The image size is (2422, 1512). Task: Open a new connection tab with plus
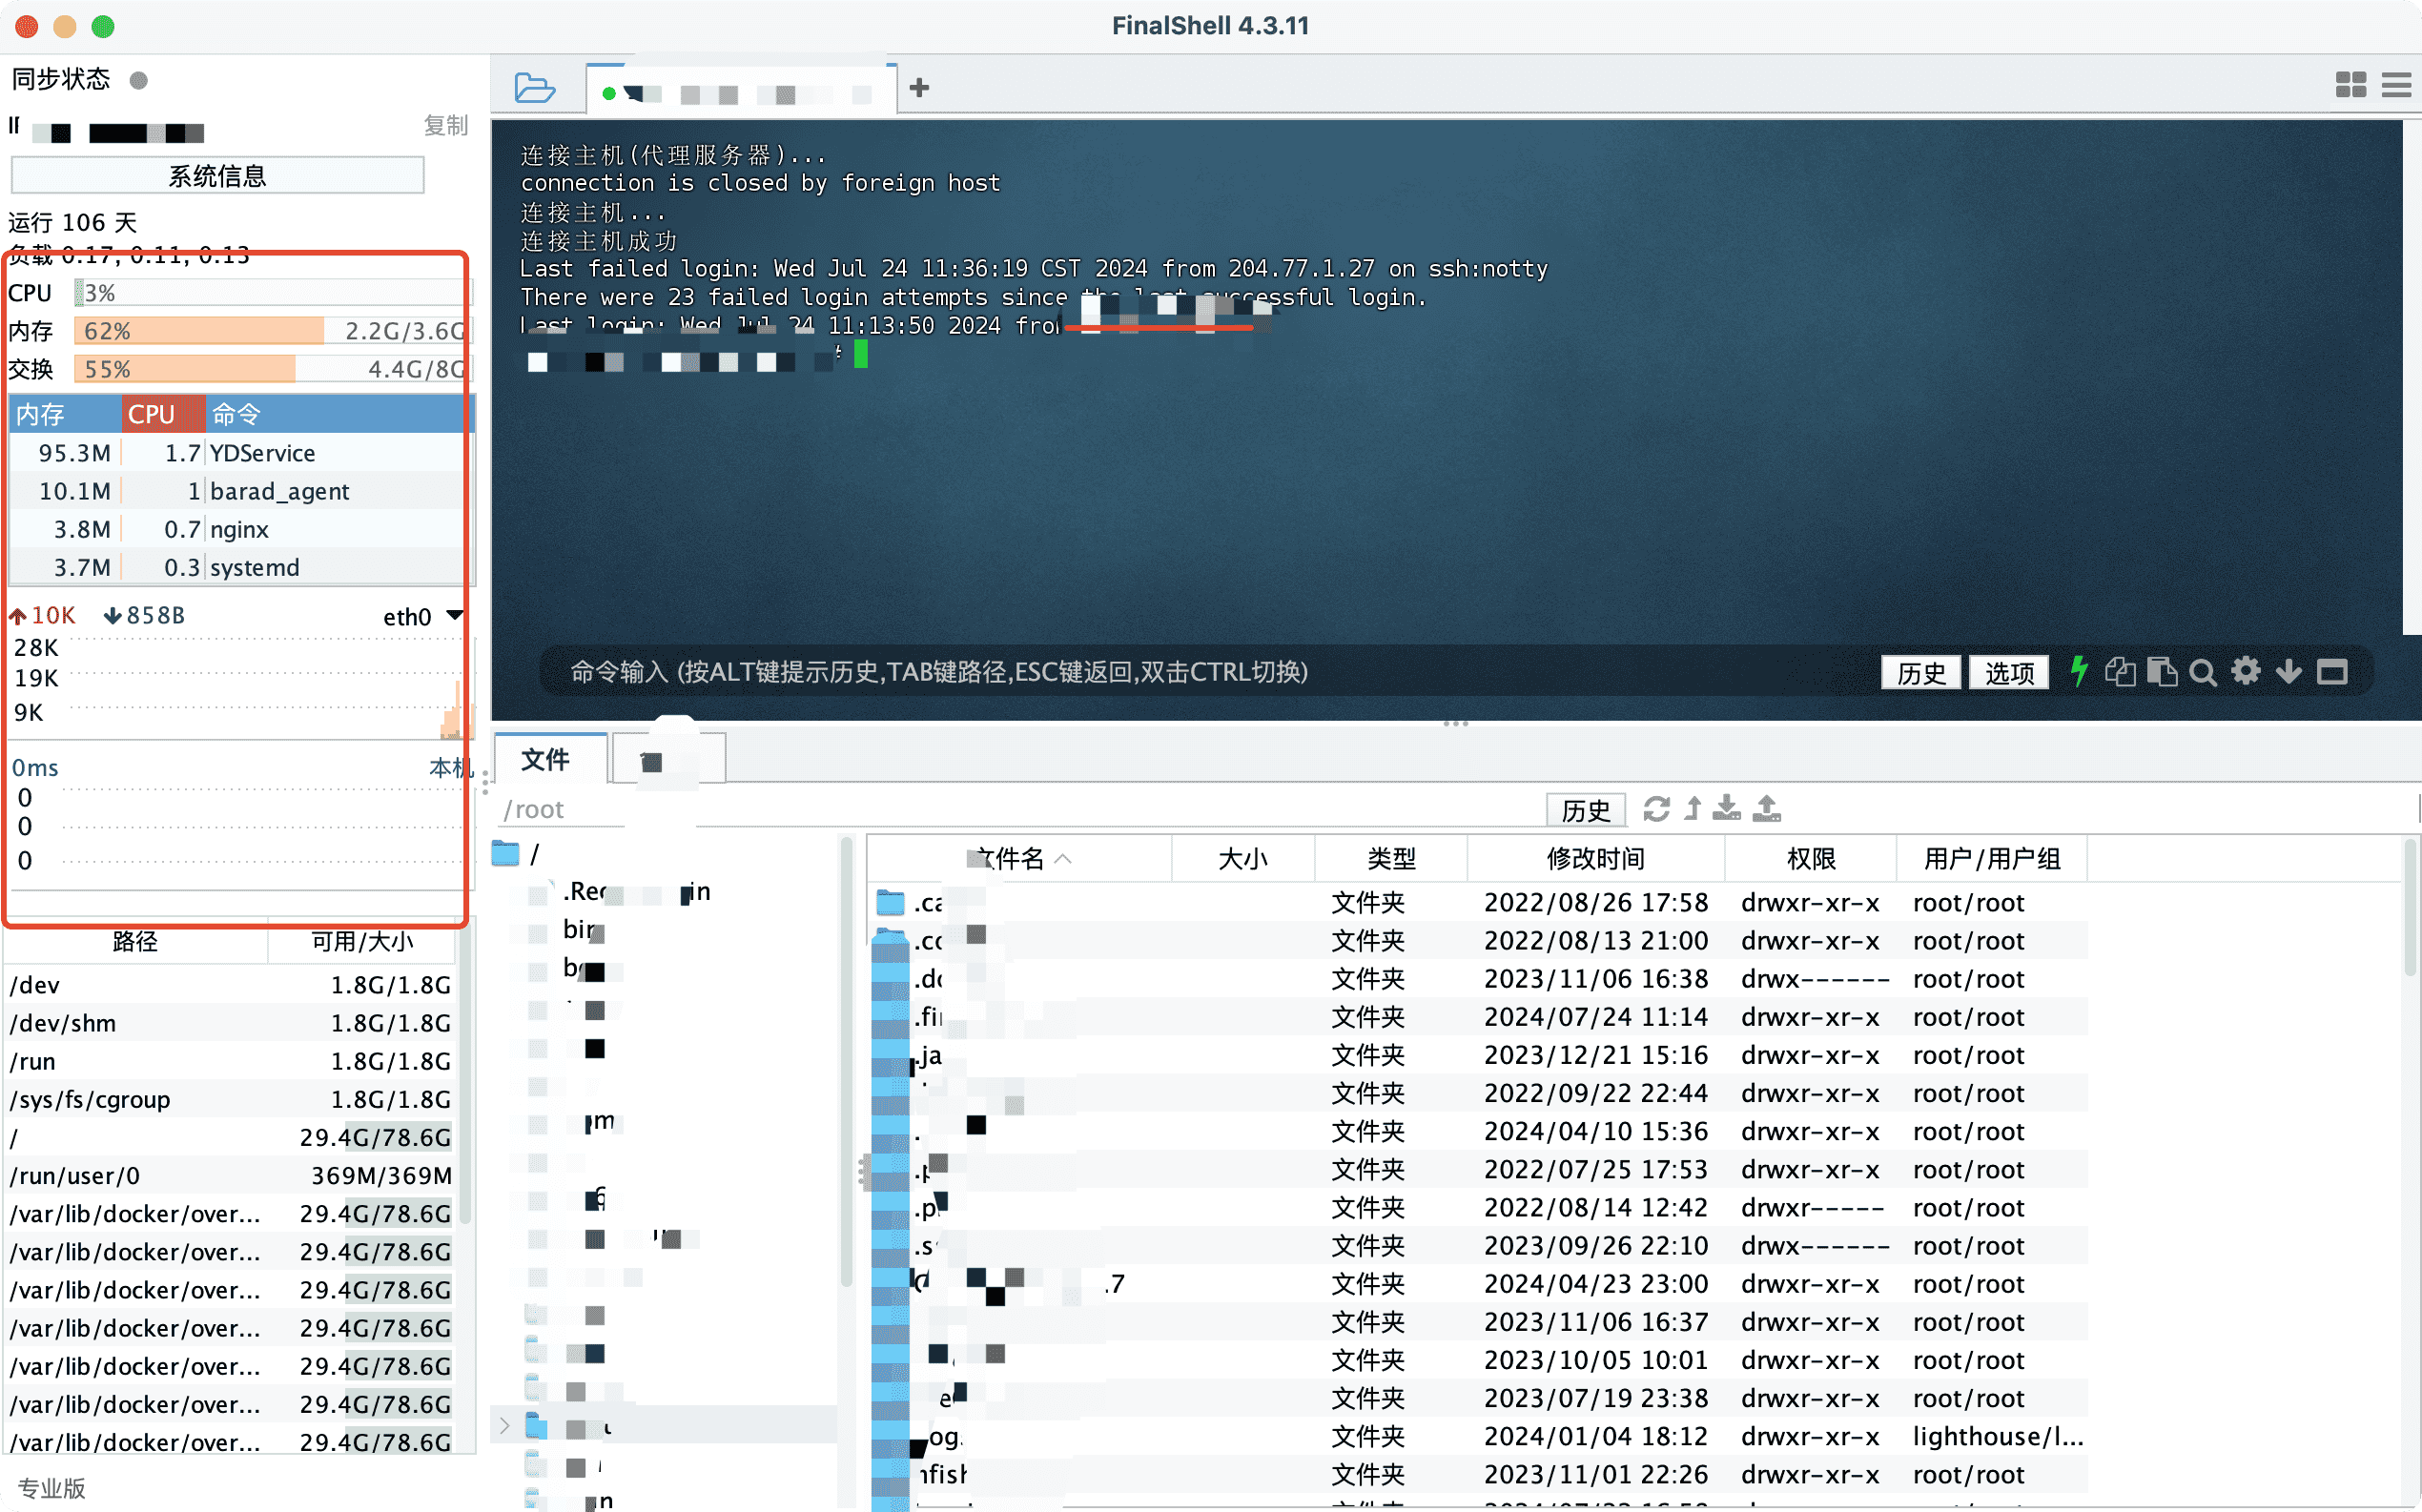coord(919,88)
